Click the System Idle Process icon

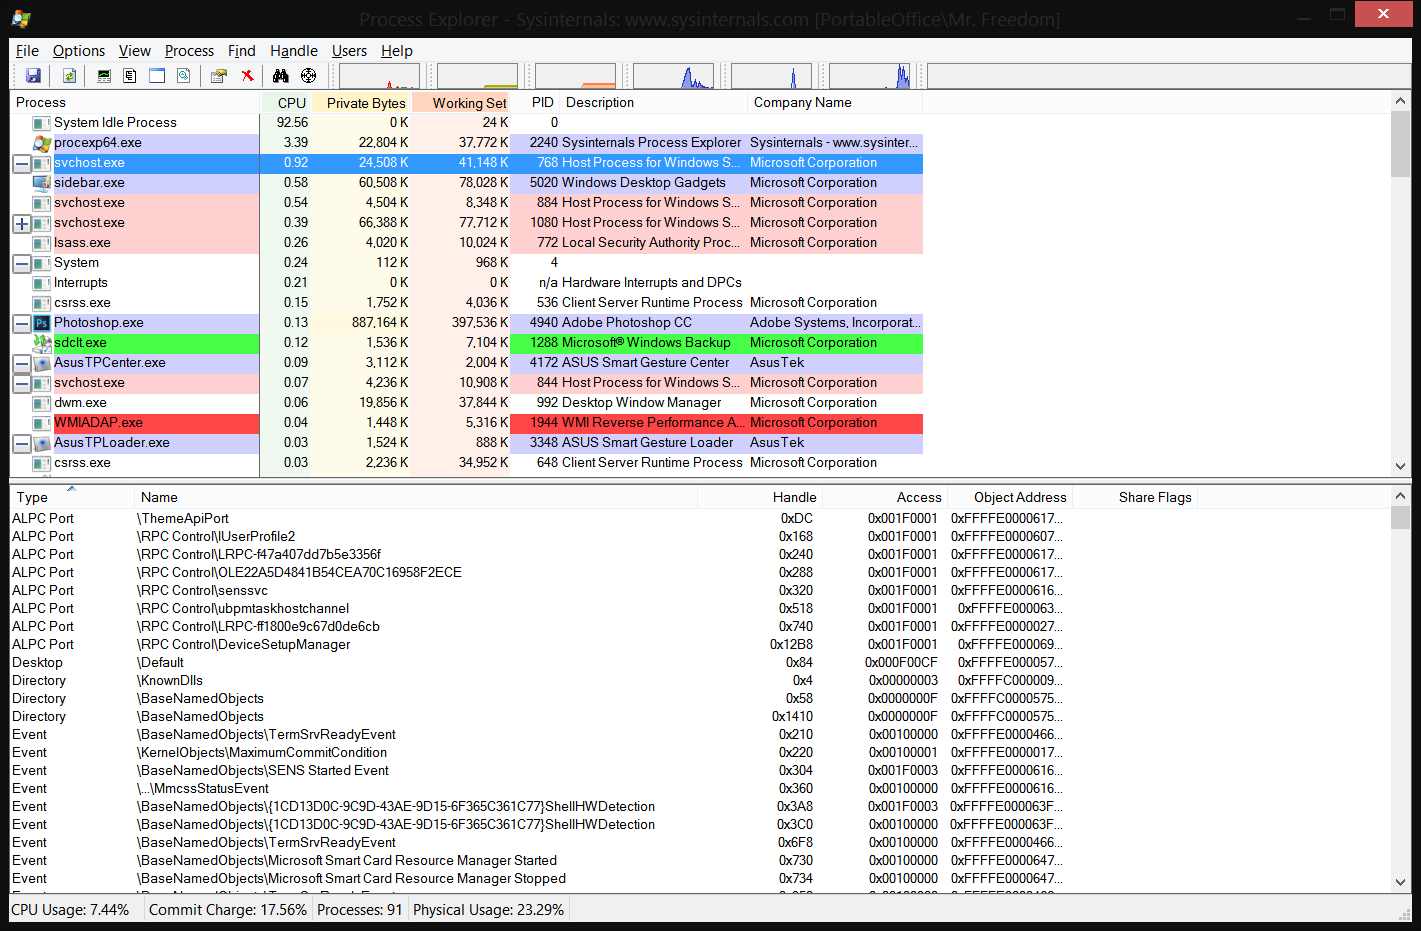tap(42, 123)
